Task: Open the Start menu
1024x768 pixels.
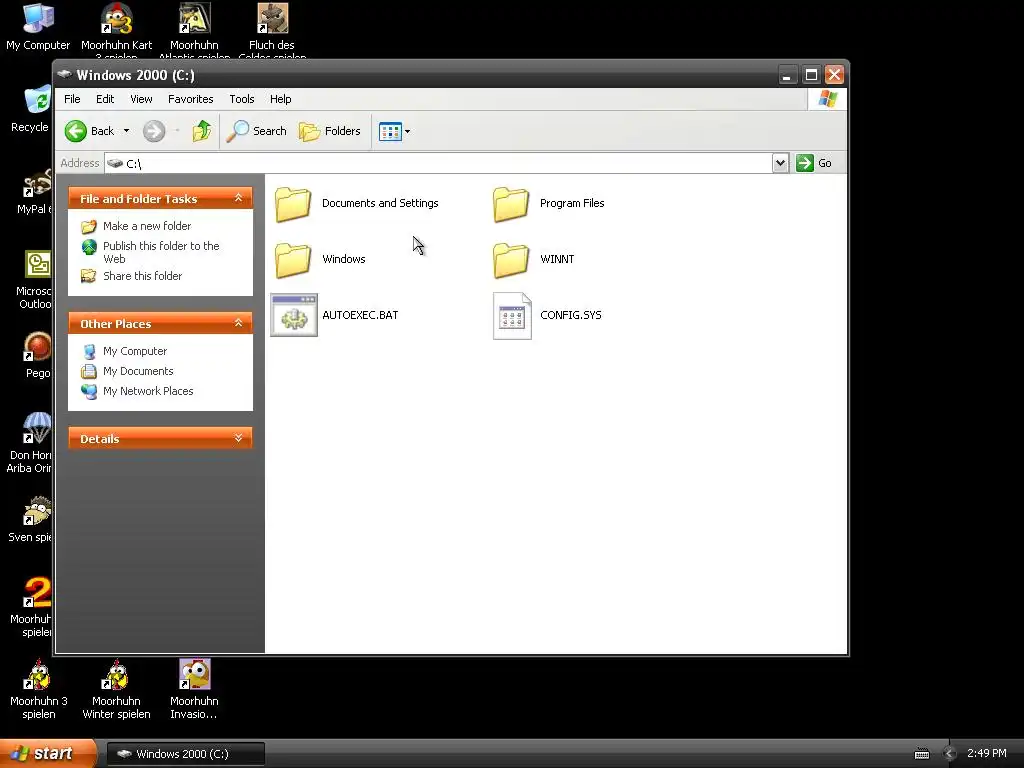Action: 47,753
